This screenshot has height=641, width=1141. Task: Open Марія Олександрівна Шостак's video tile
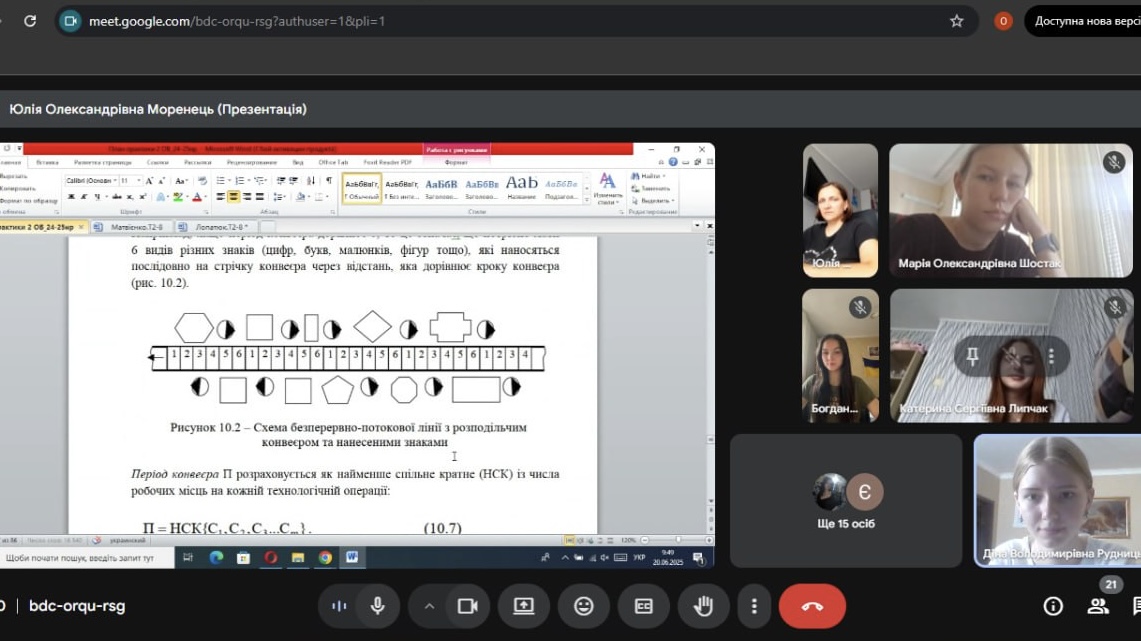[1010, 210]
